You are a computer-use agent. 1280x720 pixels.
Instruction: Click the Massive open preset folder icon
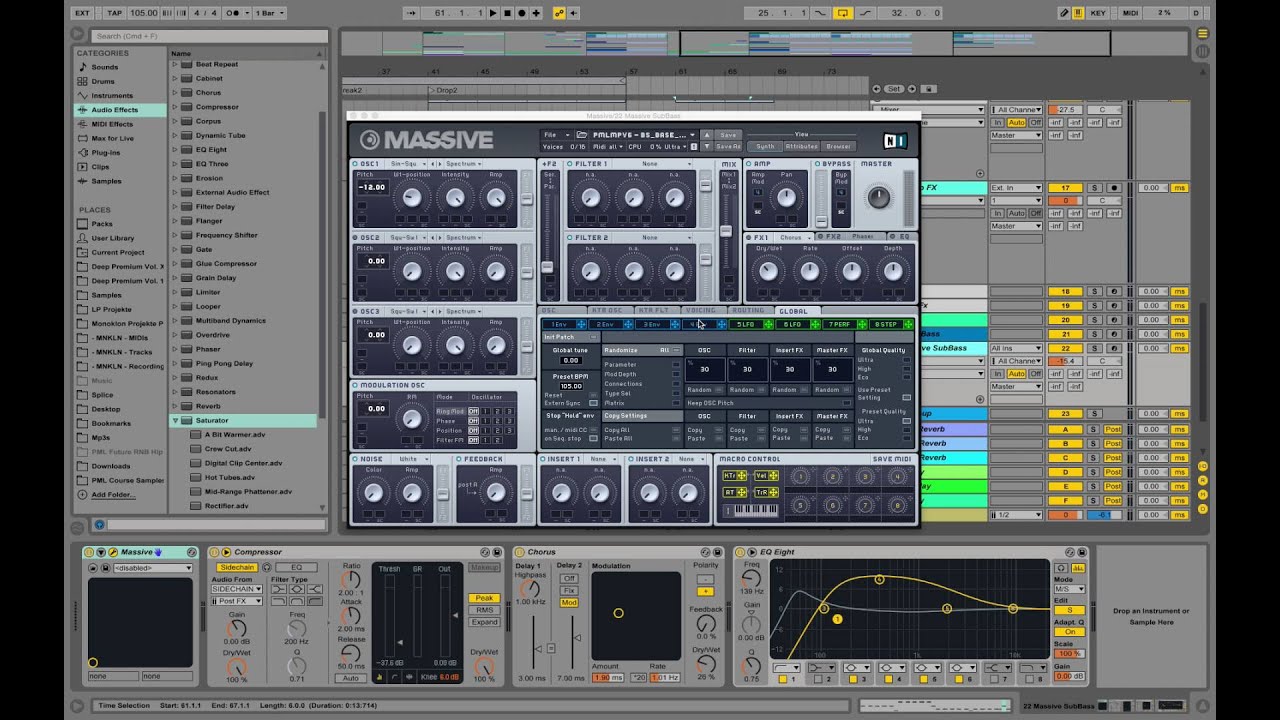582,134
